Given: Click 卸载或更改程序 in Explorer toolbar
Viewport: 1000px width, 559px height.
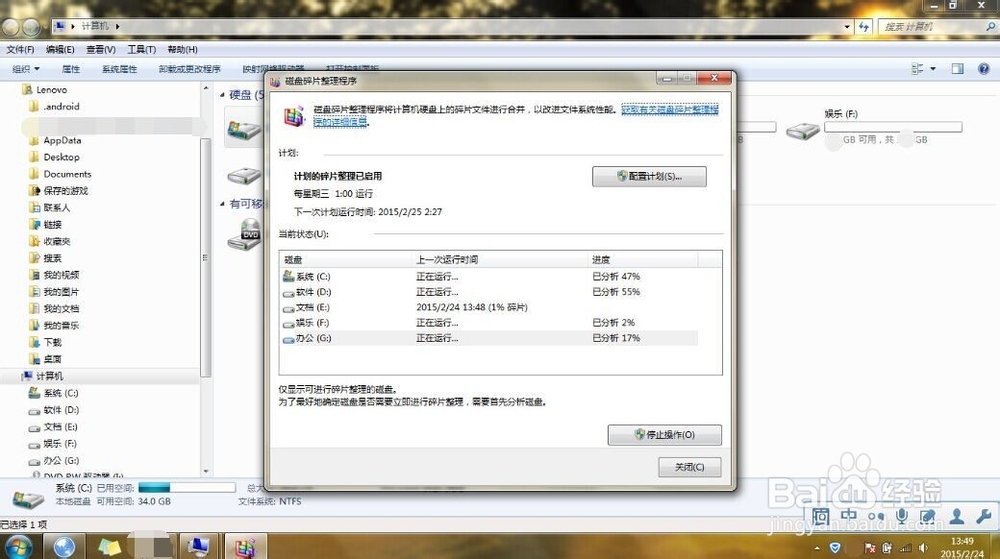Looking at the screenshot, I should (x=189, y=69).
